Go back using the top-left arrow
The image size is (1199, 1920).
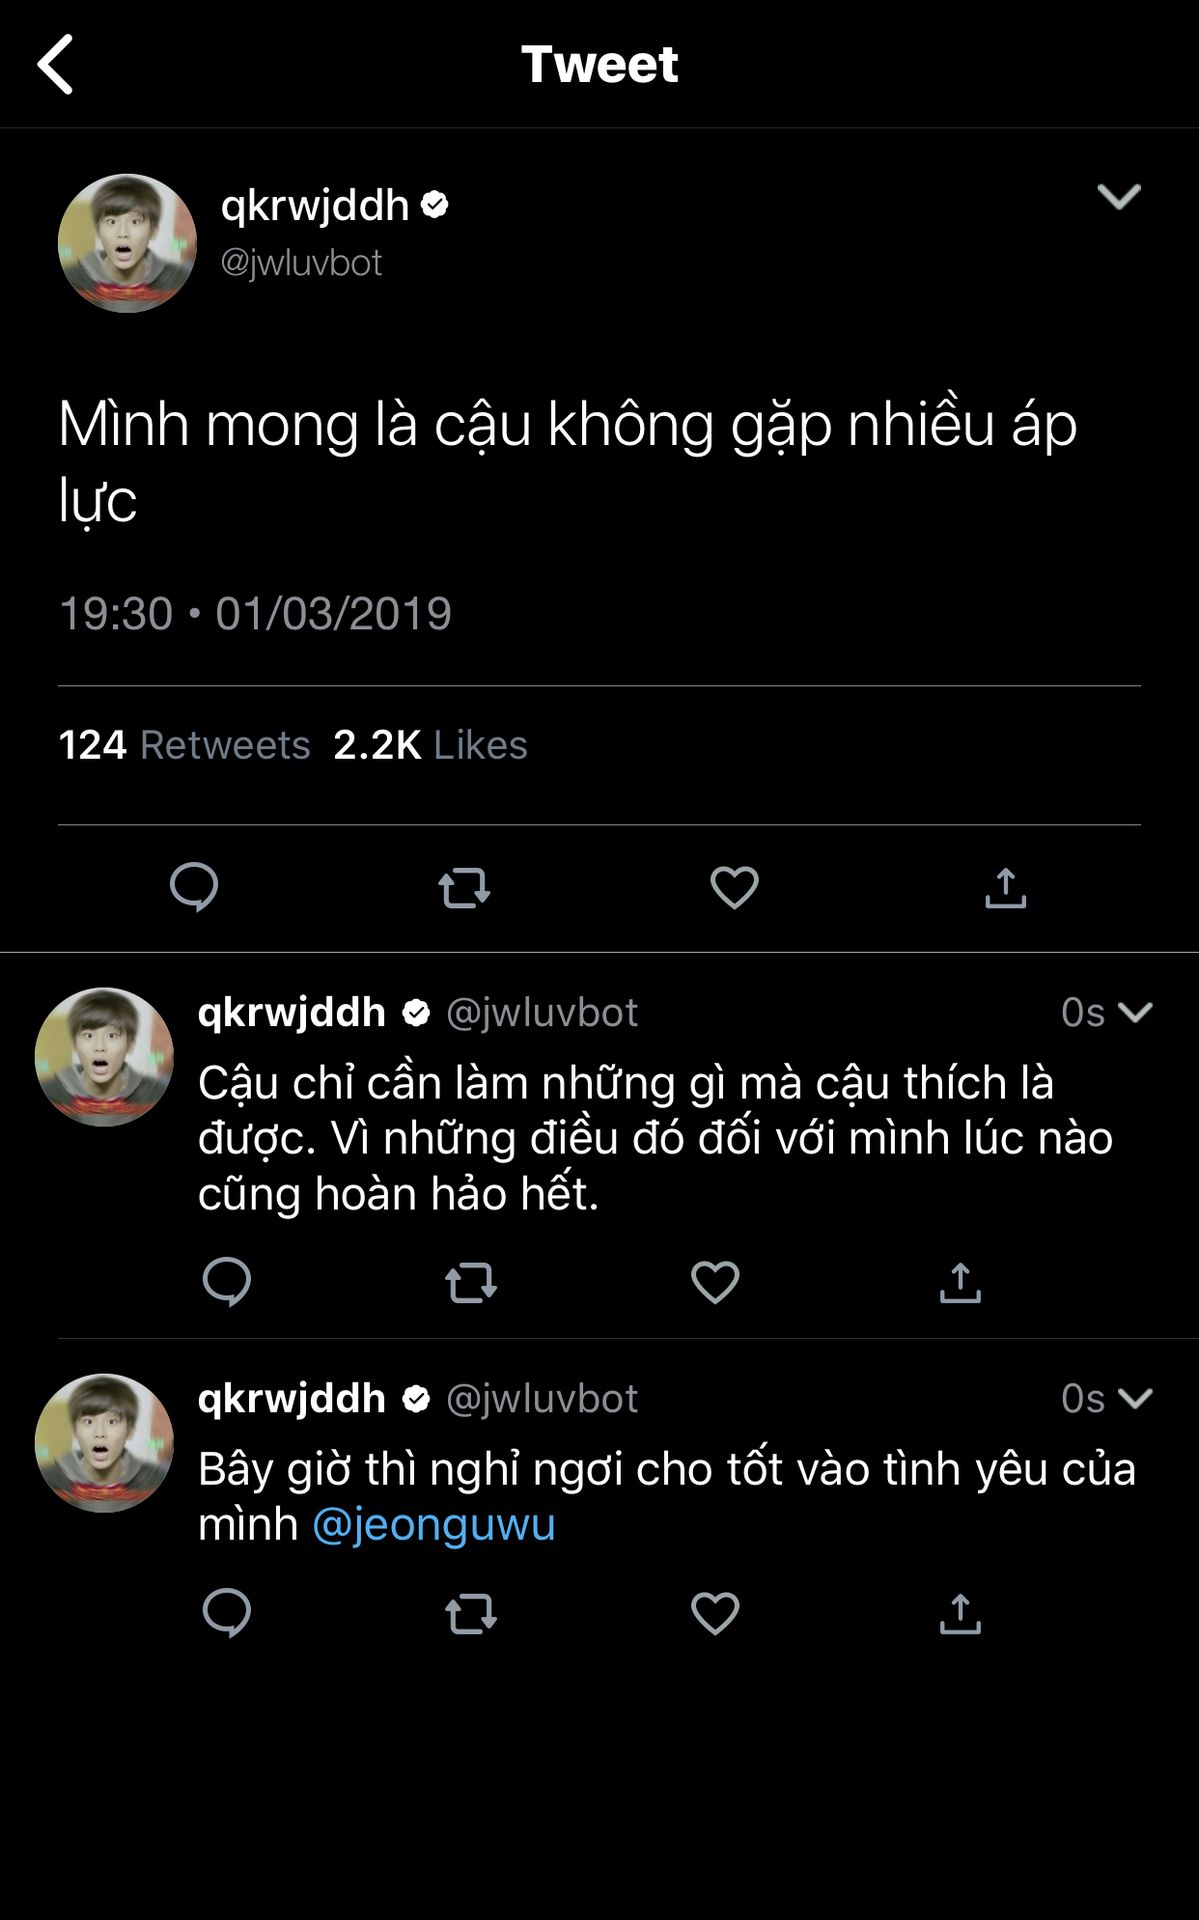pyautogui.click(x=56, y=64)
